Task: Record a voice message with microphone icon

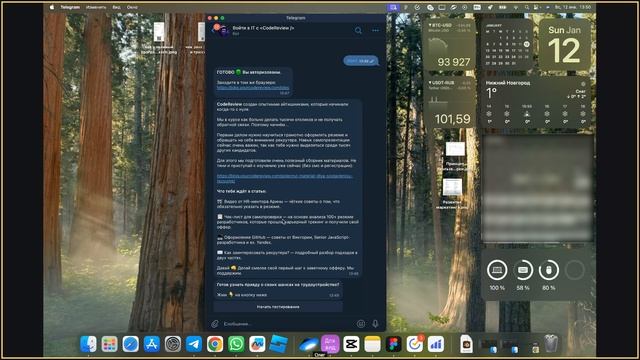Action: click(x=375, y=324)
